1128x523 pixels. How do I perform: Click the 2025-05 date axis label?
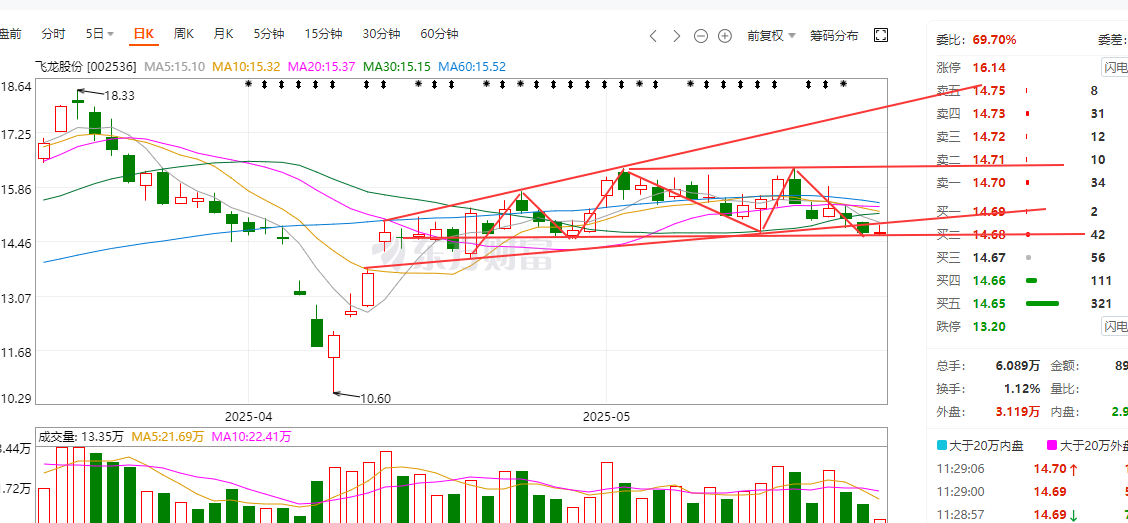[x=606, y=417]
